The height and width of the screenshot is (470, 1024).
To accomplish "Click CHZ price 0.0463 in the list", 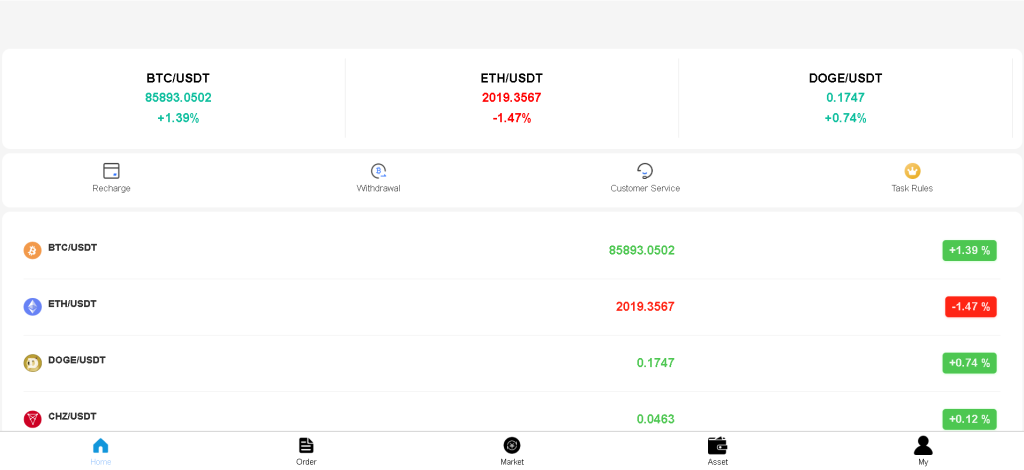I will (656, 419).
